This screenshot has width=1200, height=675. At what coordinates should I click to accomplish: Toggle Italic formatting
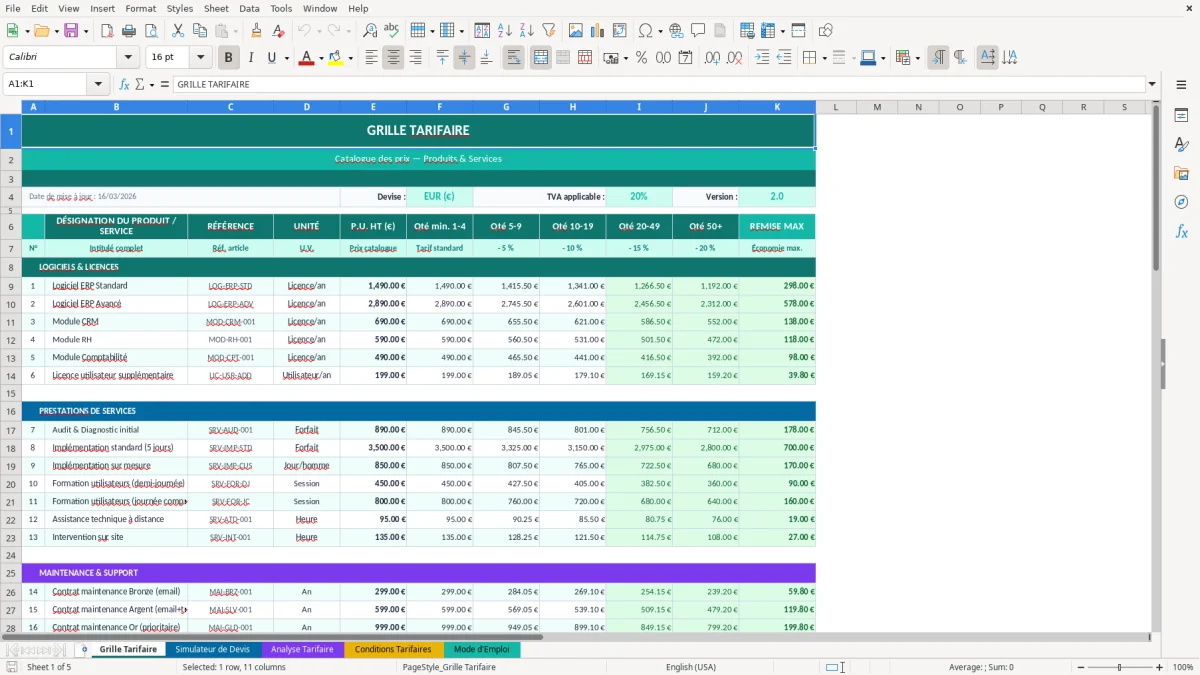250,58
